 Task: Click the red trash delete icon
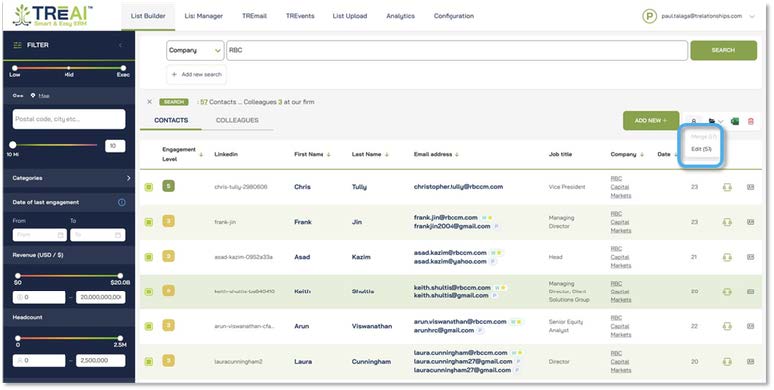pos(751,121)
